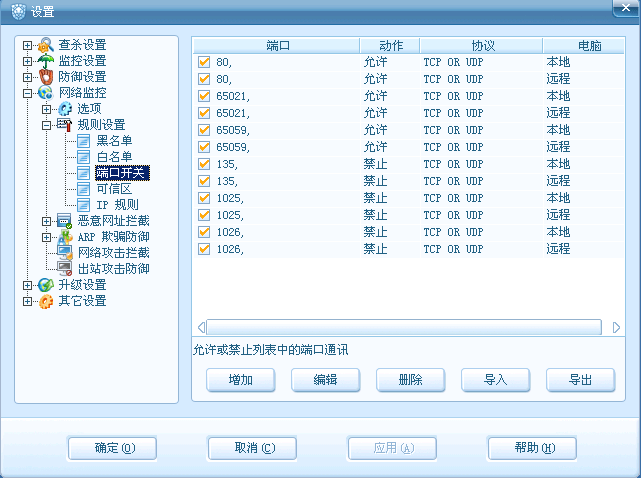Click the right scroll arrow of port list
Screen dimensions: 641x478
point(616,328)
